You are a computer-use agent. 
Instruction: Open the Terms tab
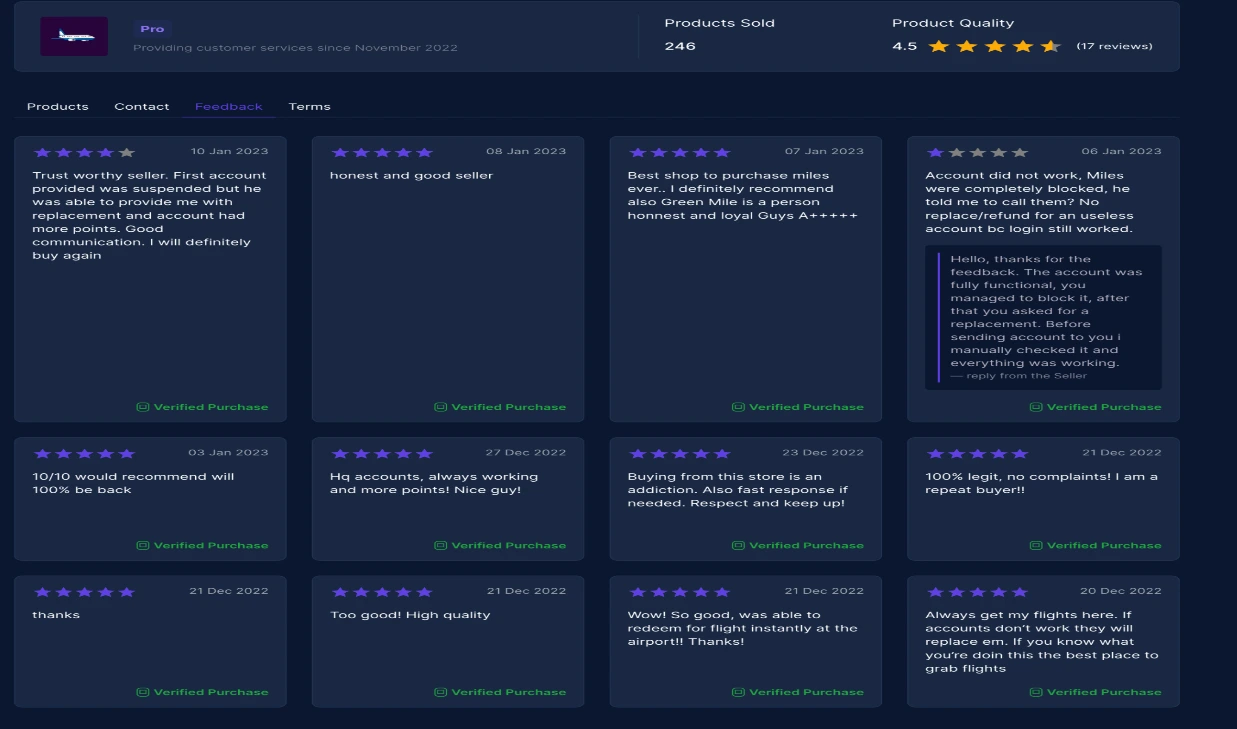pyautogui.click(x=310, y=106)
